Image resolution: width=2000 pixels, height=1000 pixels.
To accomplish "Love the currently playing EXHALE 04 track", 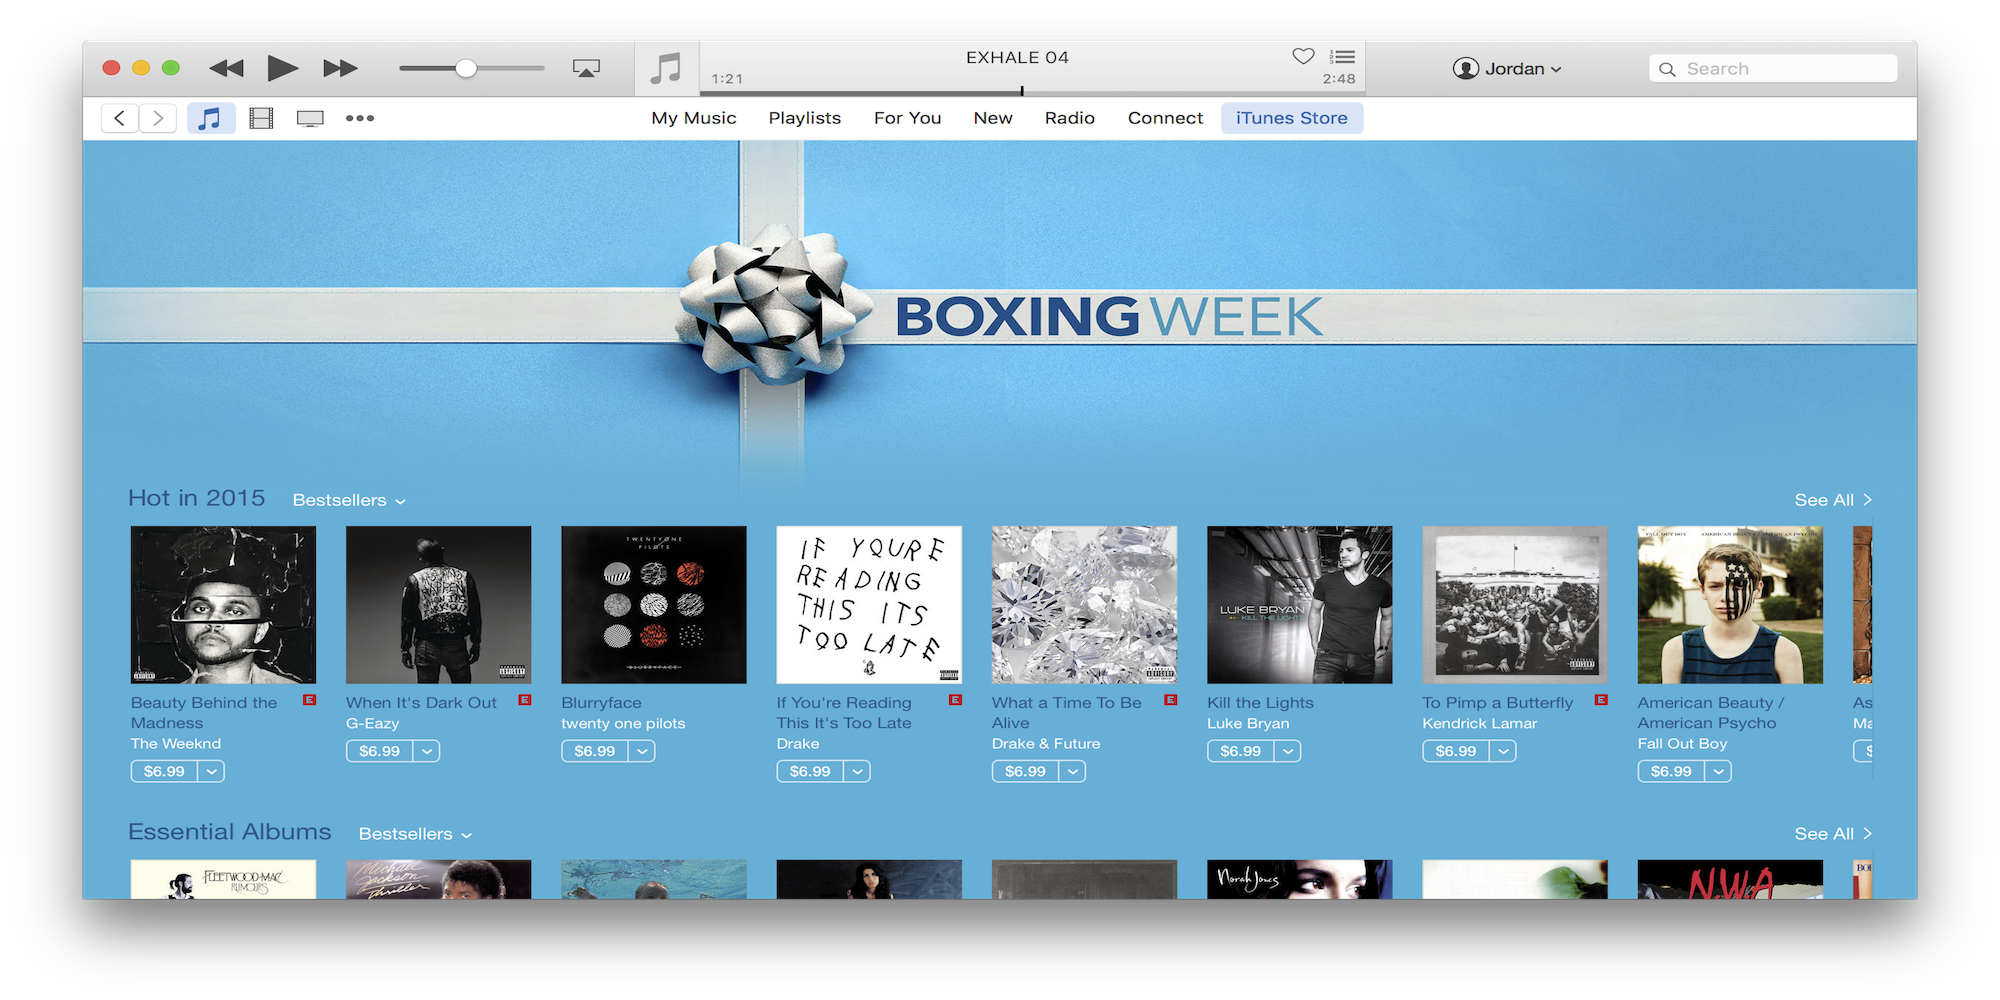I will point(1301,56).
